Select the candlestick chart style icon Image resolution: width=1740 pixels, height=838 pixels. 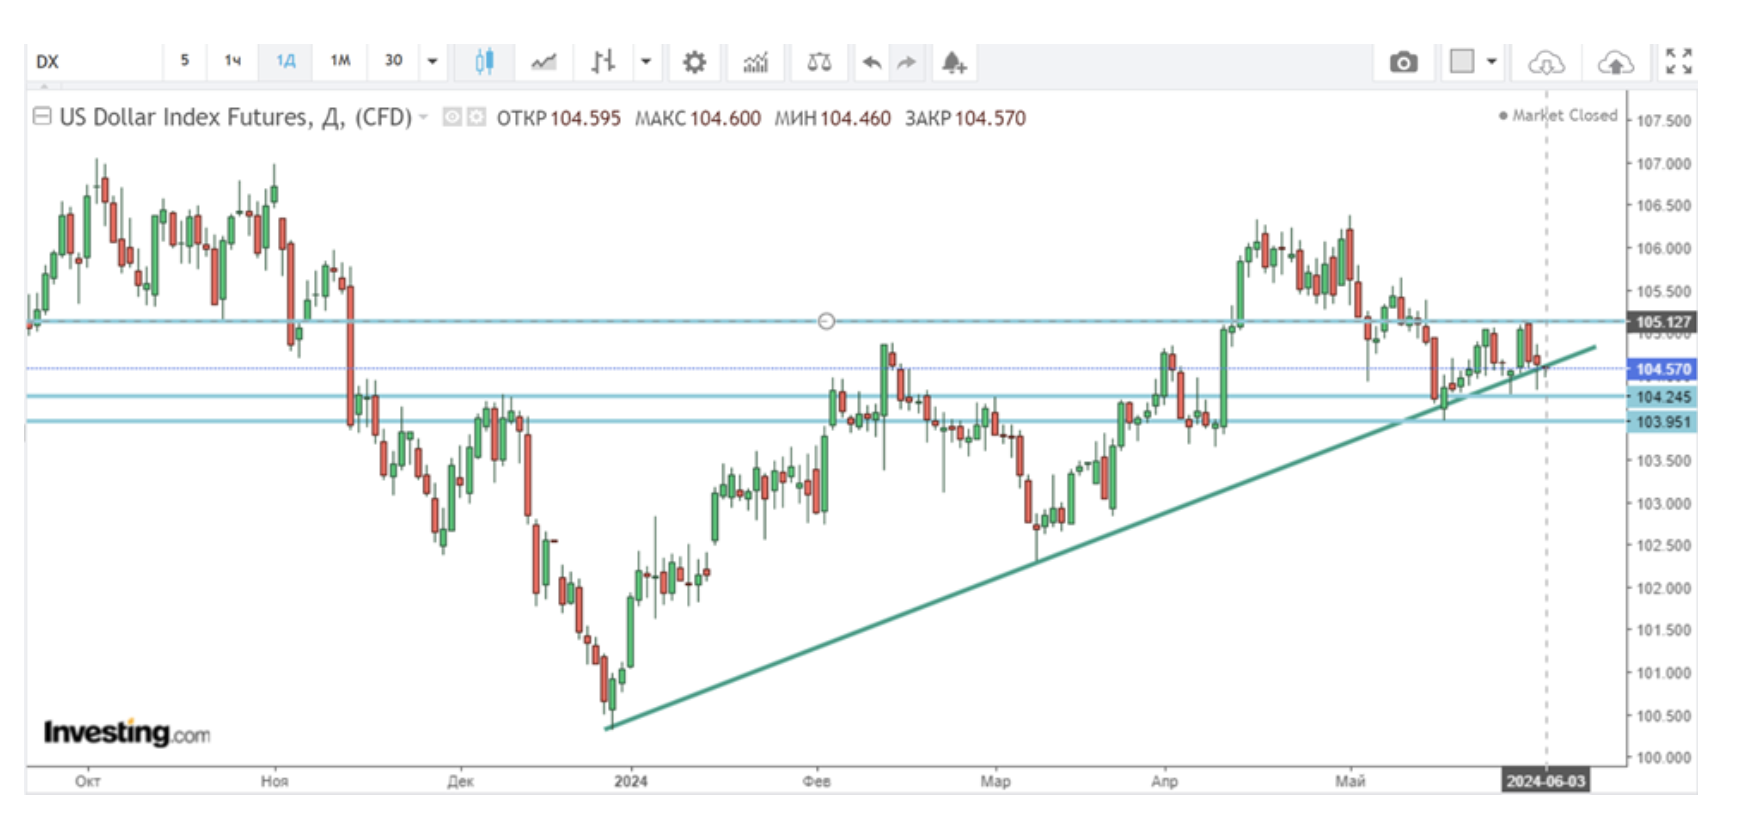[484, 62]
